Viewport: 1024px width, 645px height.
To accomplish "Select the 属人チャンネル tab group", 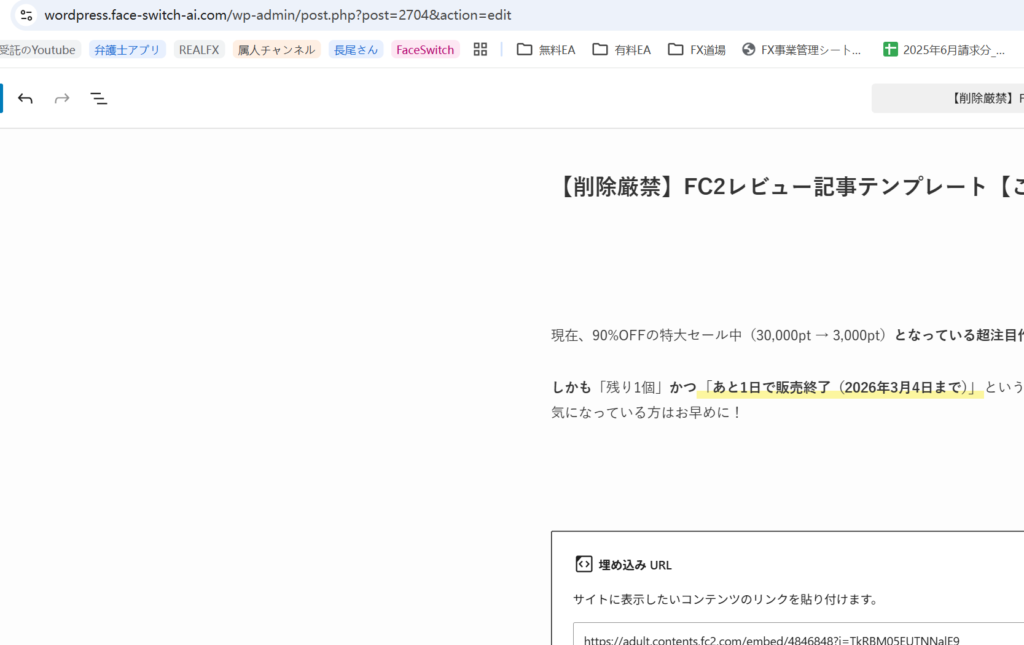I will (x=276, y=49).
